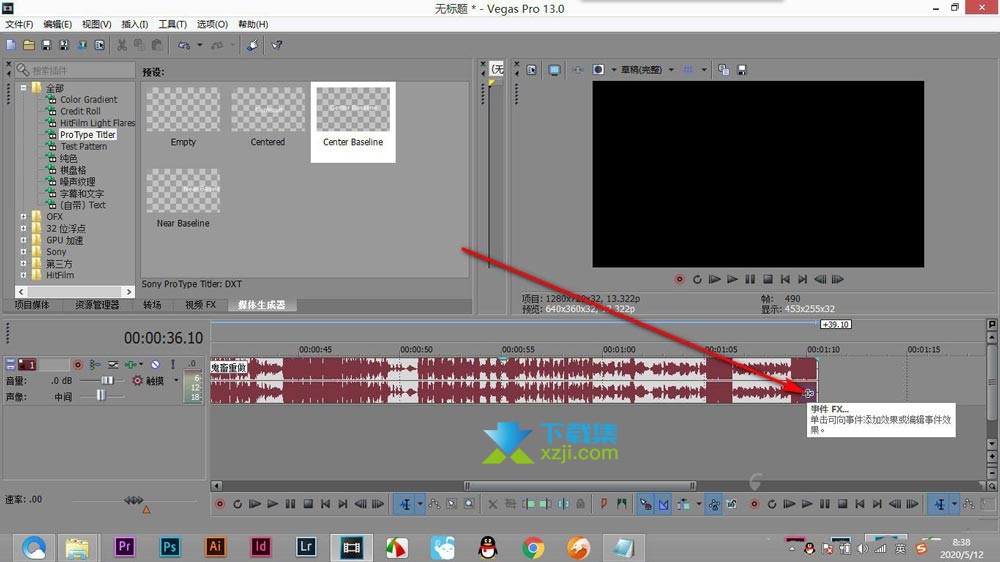Copy preview snapshot to clipboard icon
Screen dimensions: 1000x562
pos(723,70)
